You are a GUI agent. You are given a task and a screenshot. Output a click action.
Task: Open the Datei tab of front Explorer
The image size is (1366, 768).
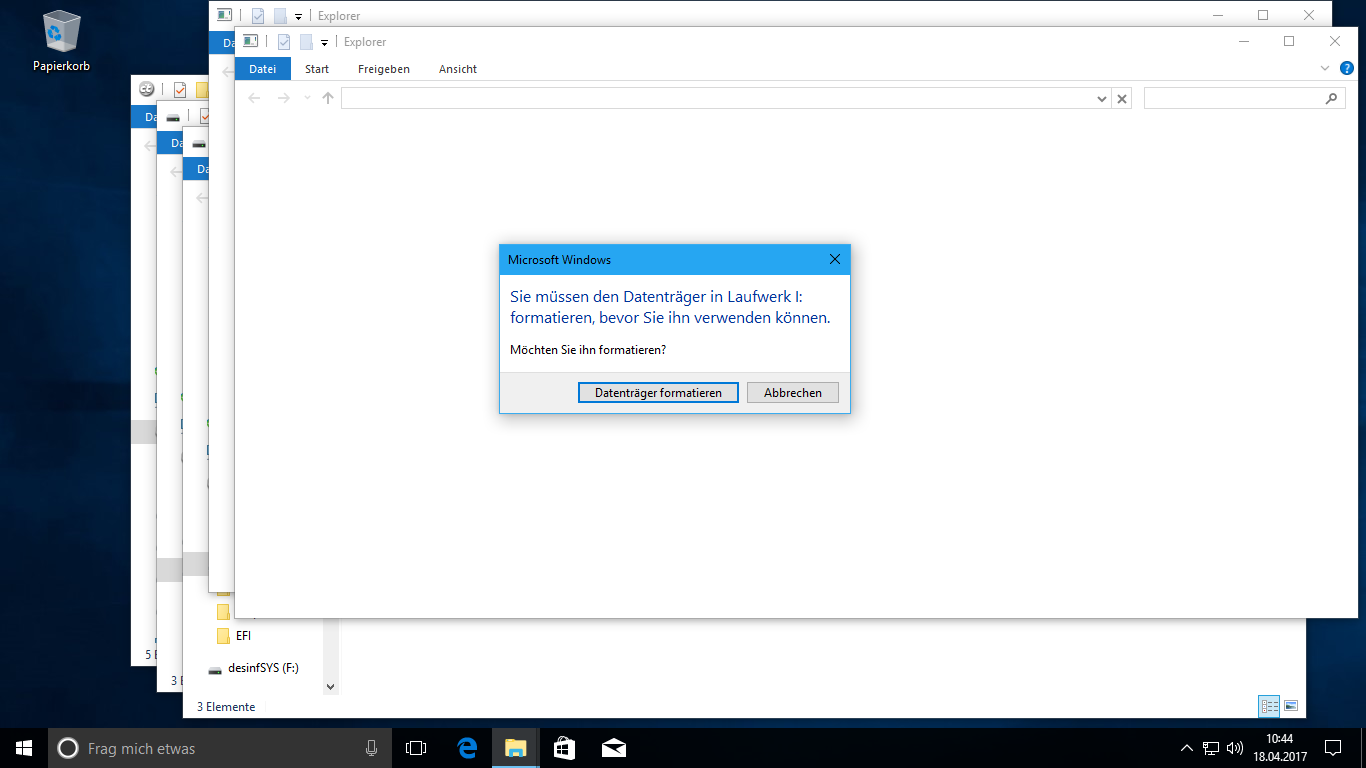coord(262,69)
